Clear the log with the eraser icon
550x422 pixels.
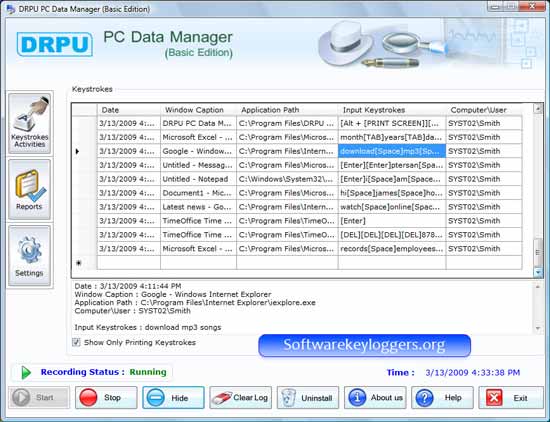[x=241, y=397]
